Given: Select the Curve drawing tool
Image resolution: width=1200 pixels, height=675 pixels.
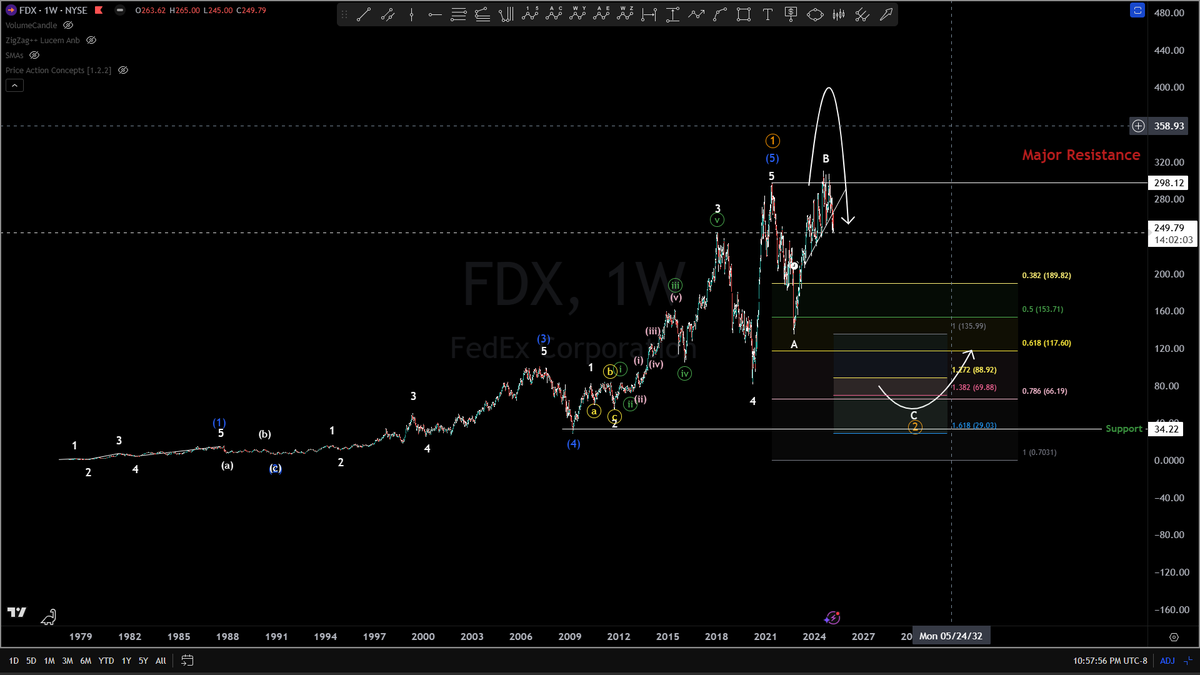Looking at the screenshot, I should (720, 14).
